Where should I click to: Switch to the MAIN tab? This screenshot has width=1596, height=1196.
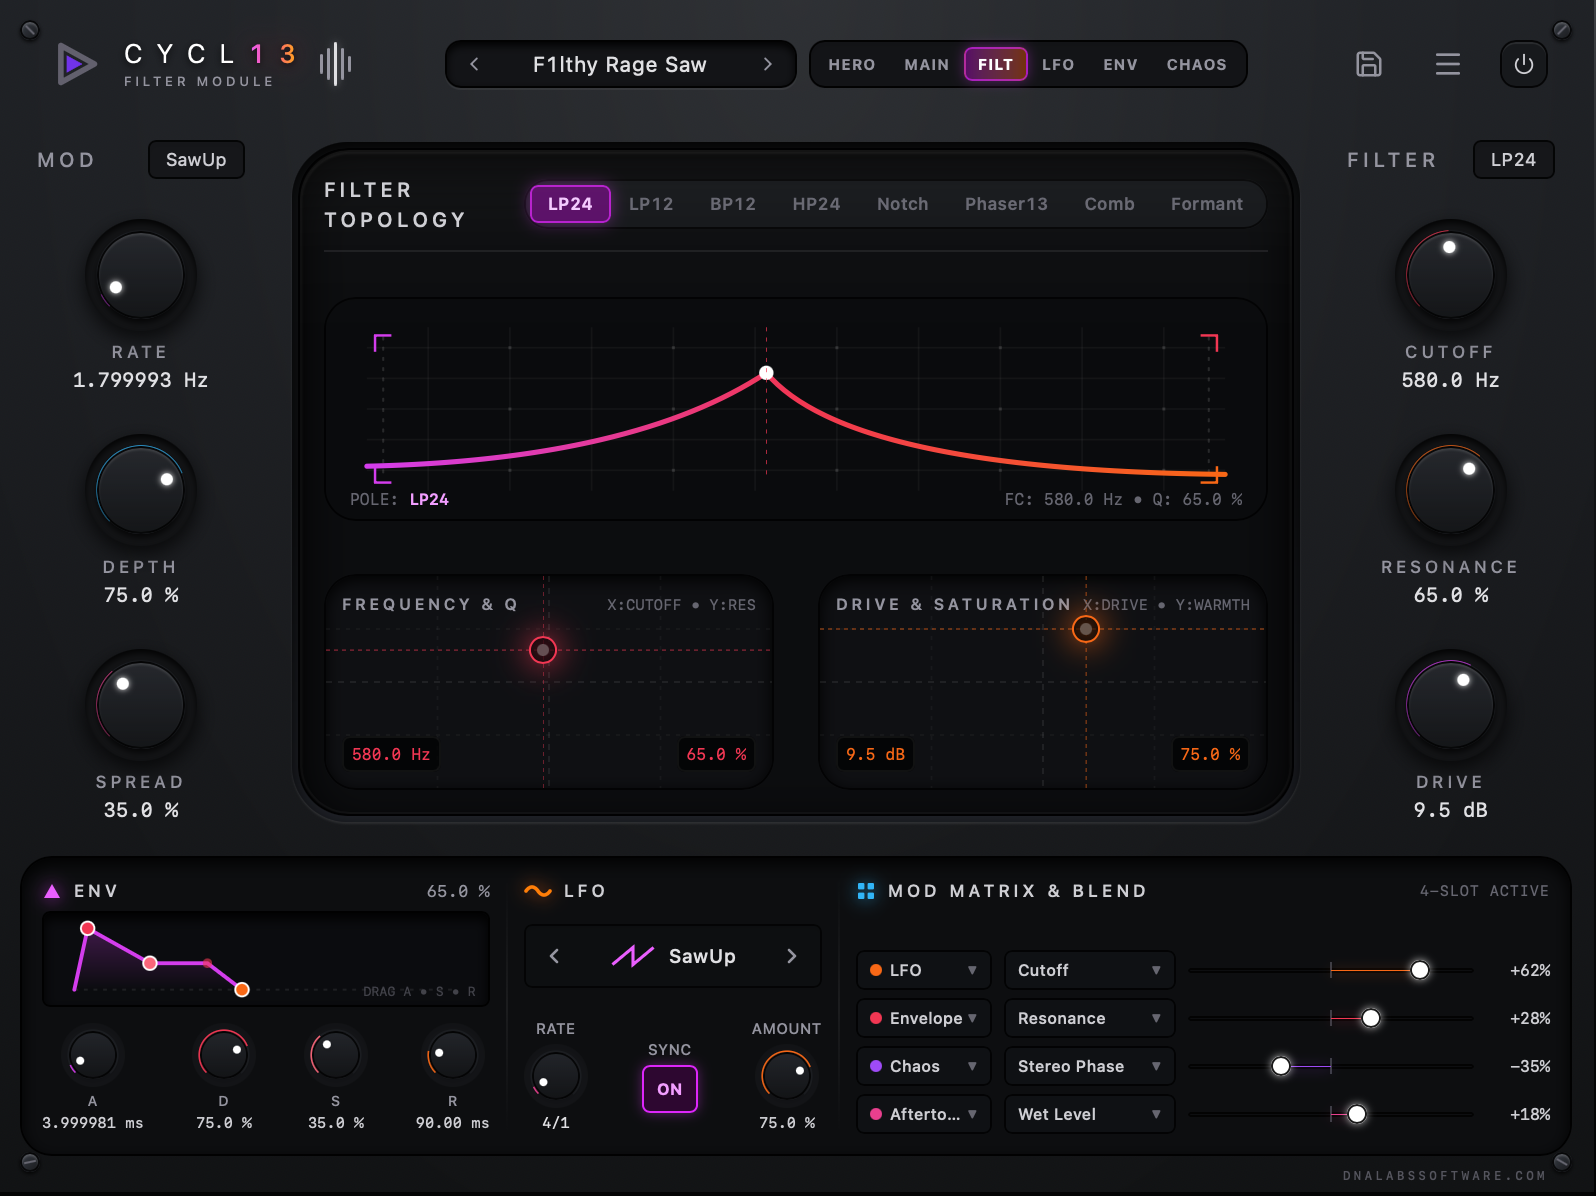pos(926,65)
